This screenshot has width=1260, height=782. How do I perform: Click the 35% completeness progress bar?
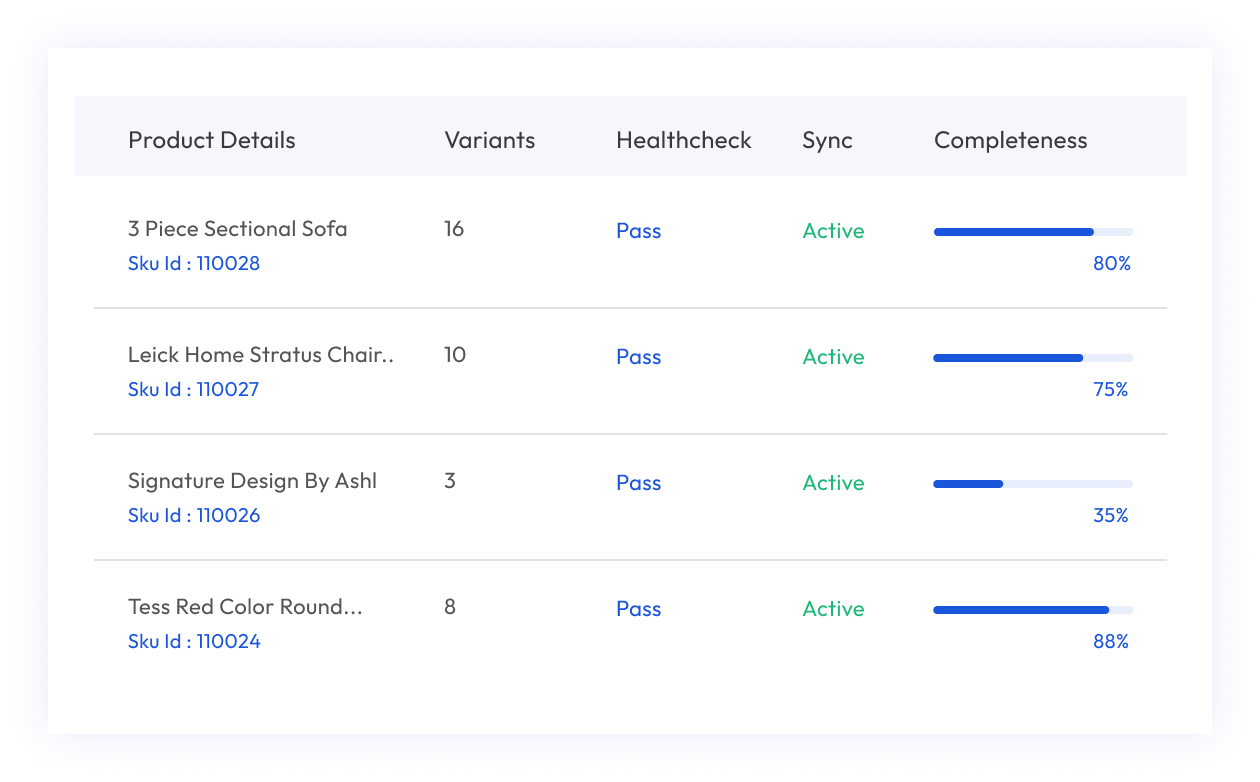(1032, 484)
